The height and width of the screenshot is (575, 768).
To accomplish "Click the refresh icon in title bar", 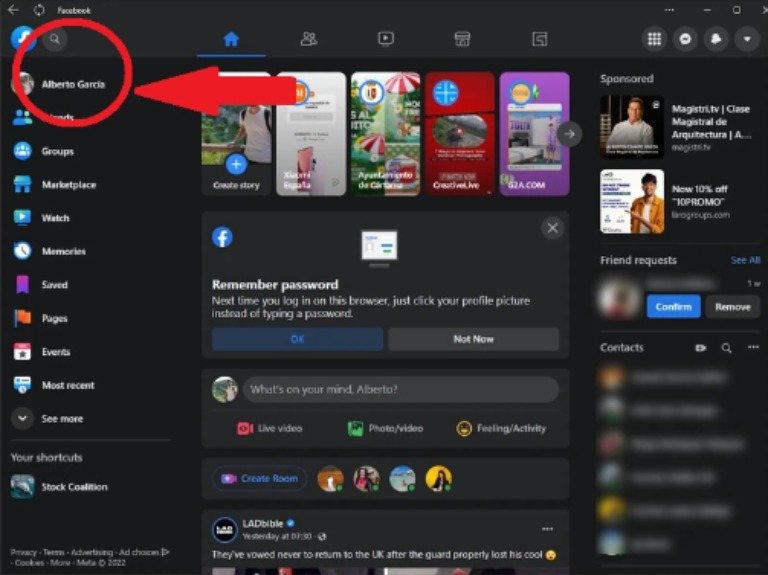I will coord(39,10).
